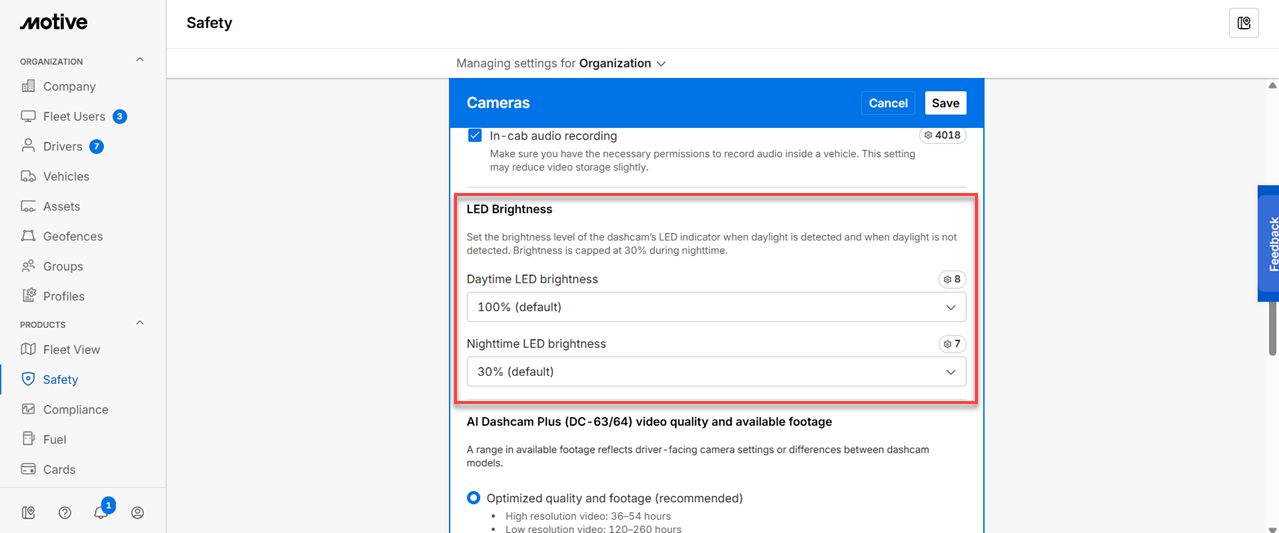Screen dimensions: 1279x533
Task: Open the Daytime LED brightness dropdown
Action: [x=716, y=307]
